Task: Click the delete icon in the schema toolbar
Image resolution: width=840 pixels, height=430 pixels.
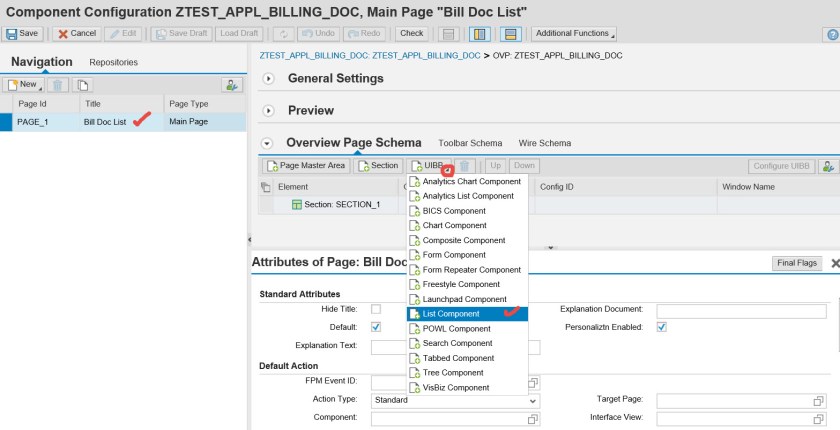Action: (x=464, y=166)
